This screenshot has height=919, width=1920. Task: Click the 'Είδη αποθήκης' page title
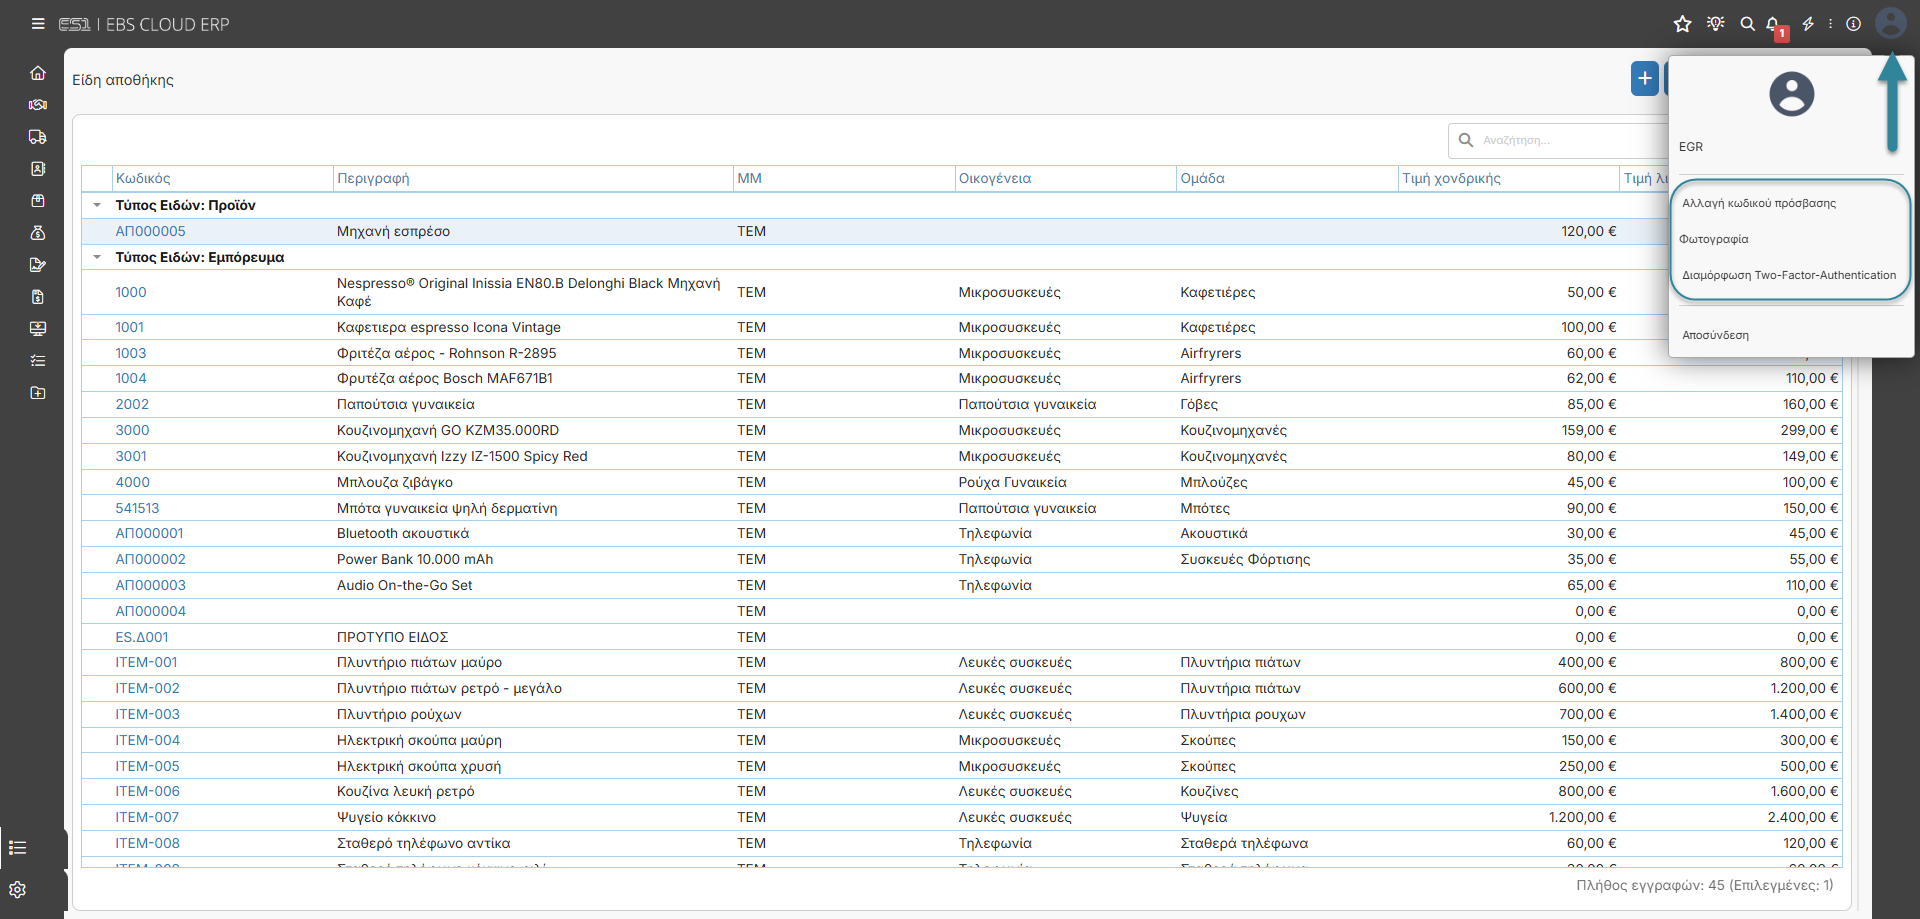123,80
